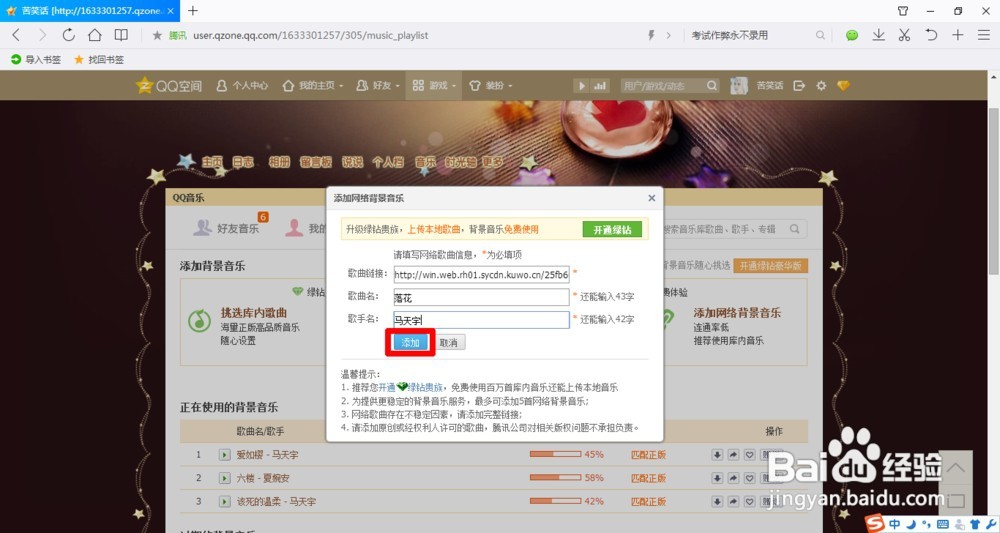The width and height of the screenshot is (1000, 533).
Task: Click 找回书签 in bookmarks bar
Action: [x=99, y=59]
